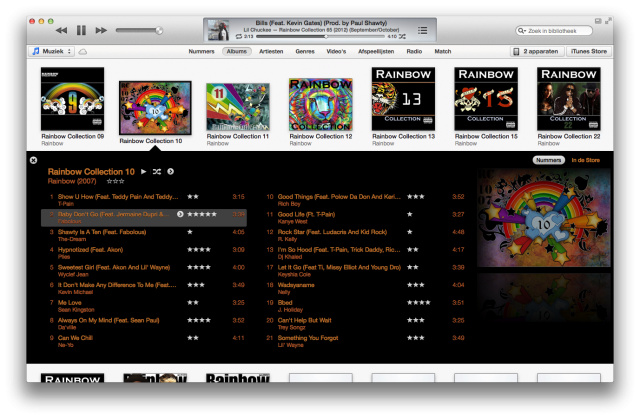Screen dimensions: 640x419
Task: Select track Can We Chill
Action: coord(144,341)
